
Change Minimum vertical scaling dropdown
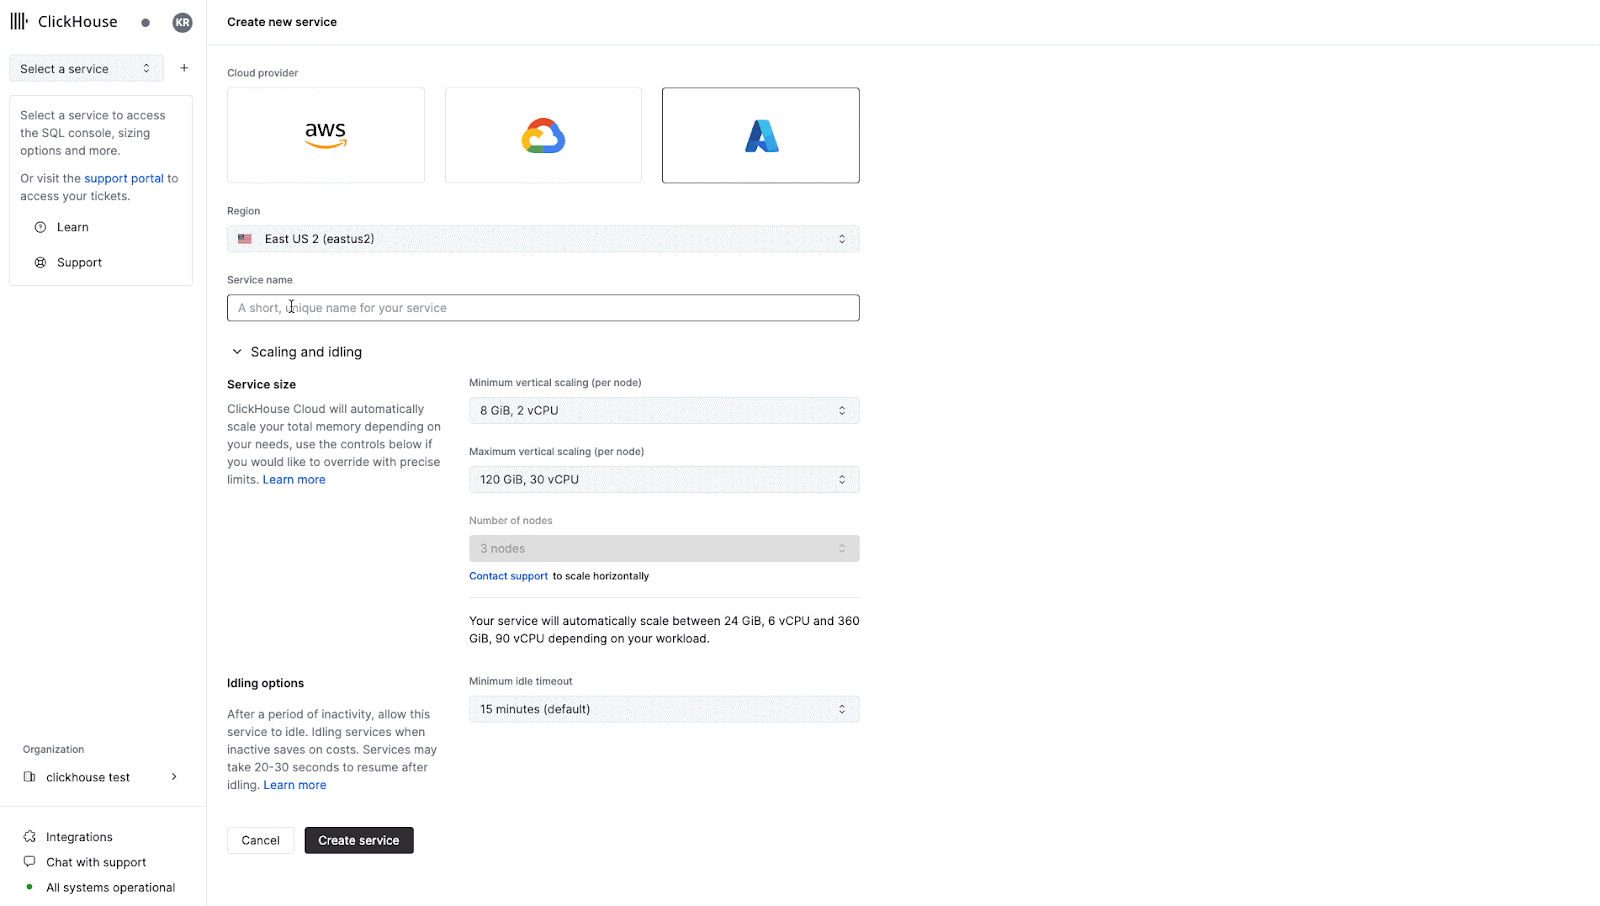(664, 410)
